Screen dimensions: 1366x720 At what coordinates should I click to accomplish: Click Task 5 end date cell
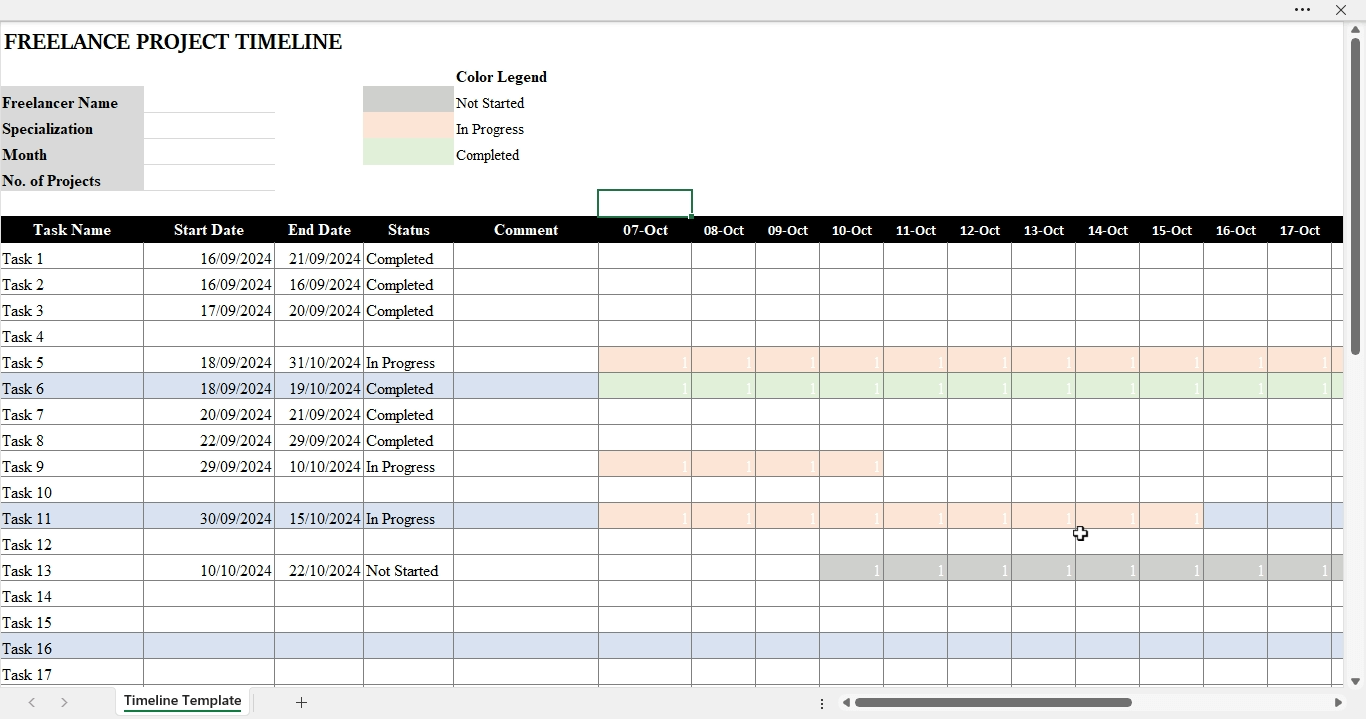click(319, 362)
